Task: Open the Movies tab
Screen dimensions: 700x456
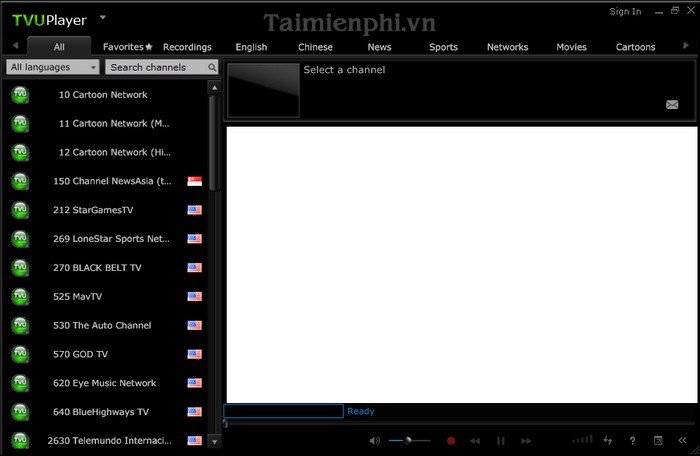Action: click(x=571, y=47)
